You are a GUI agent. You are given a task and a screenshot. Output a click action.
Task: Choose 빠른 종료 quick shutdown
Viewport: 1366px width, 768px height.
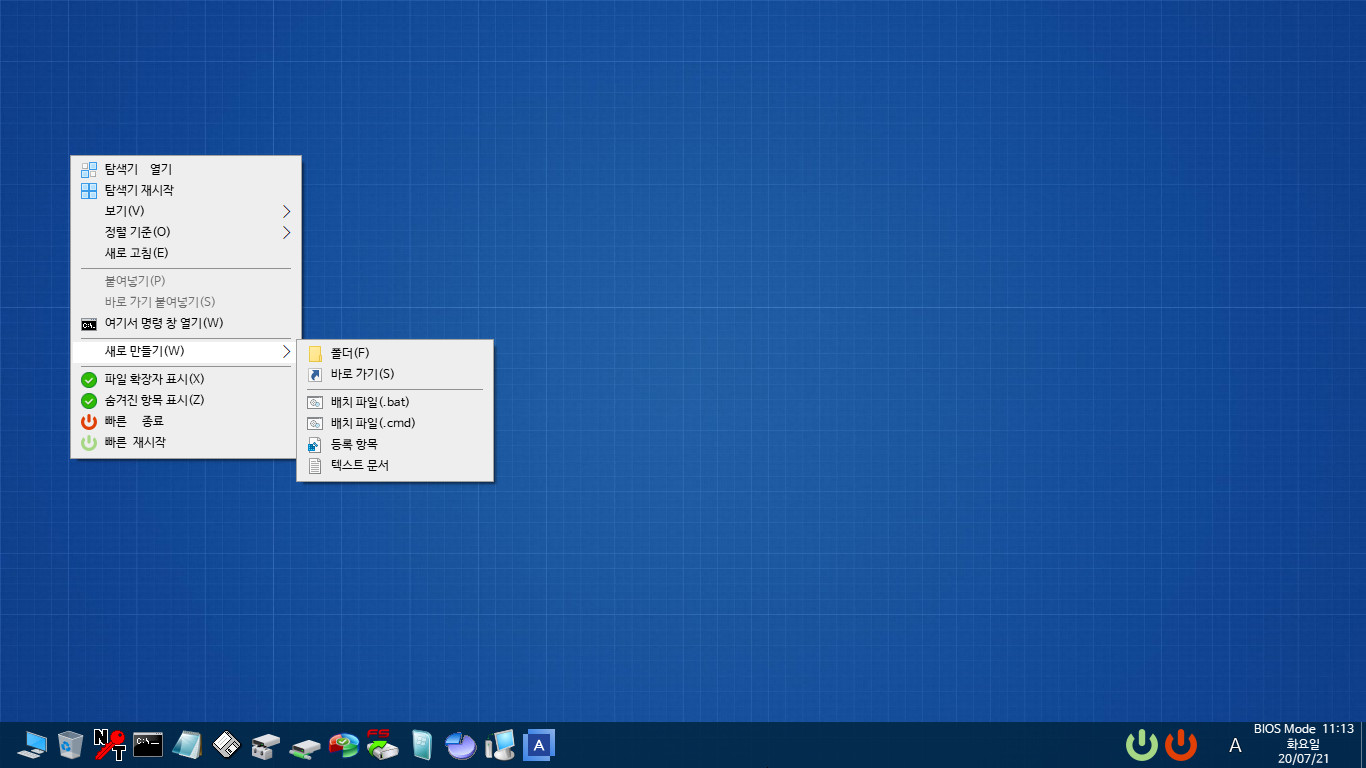(x=186, y=421)
